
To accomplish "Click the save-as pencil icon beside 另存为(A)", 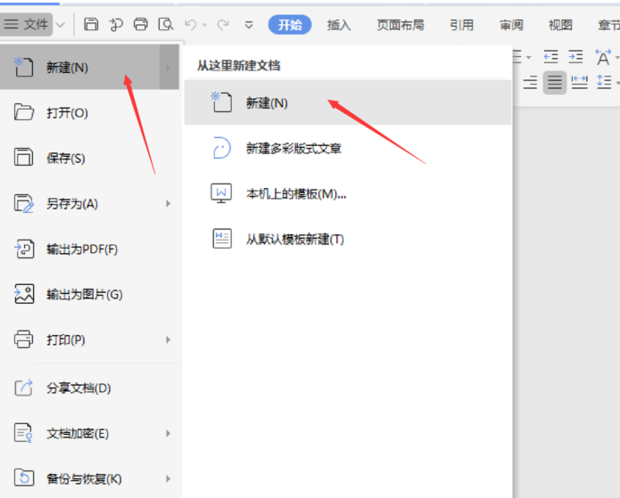I will pyautogui.click(x=24, y=203).
